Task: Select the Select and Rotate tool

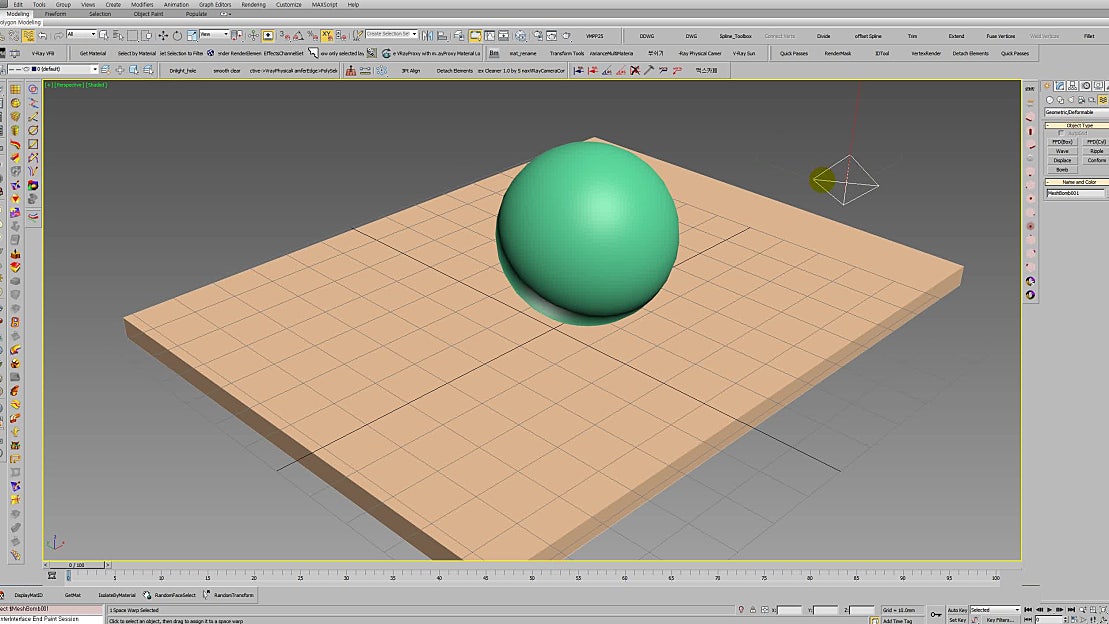Action: tap(178, 36)
